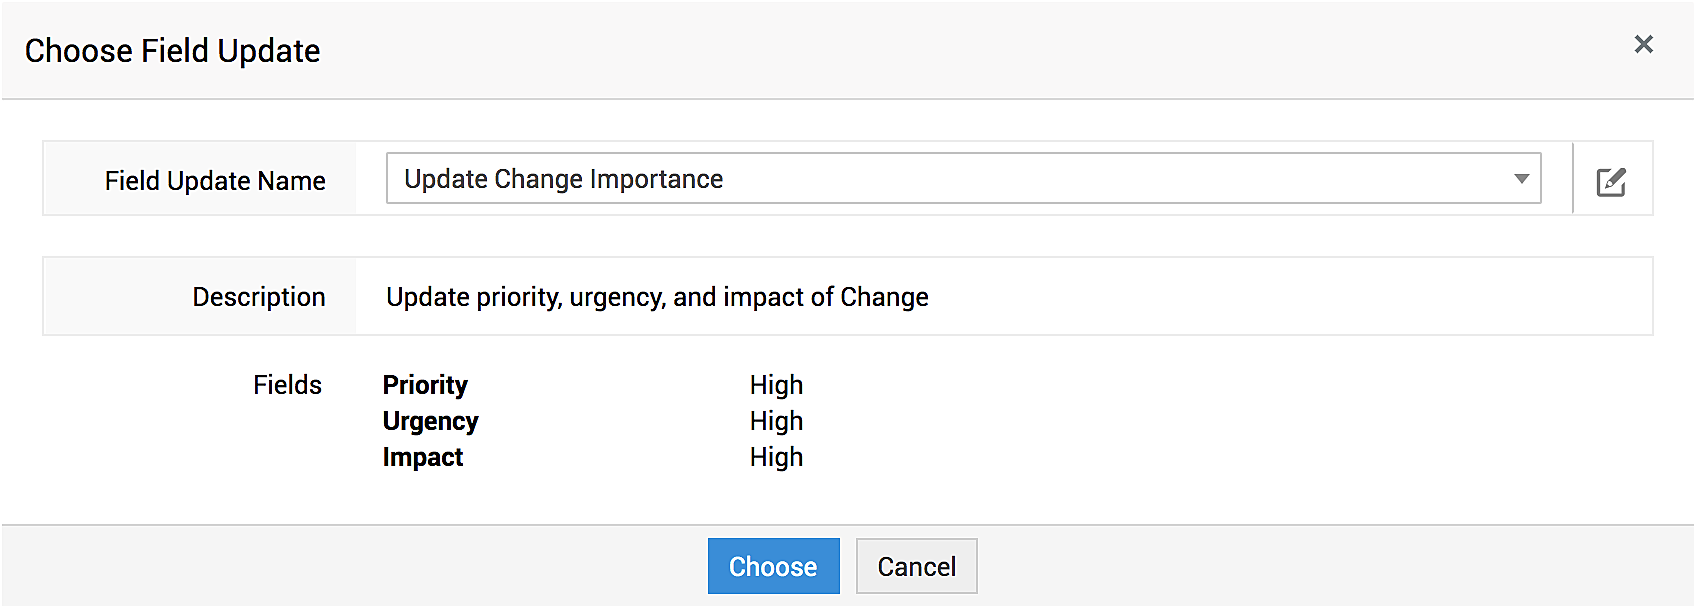Image resolution: width=1694 pixels, height=606 pixels.
Task: Click the 'Update Change Importance' combo box text
Action: [563, 179]
